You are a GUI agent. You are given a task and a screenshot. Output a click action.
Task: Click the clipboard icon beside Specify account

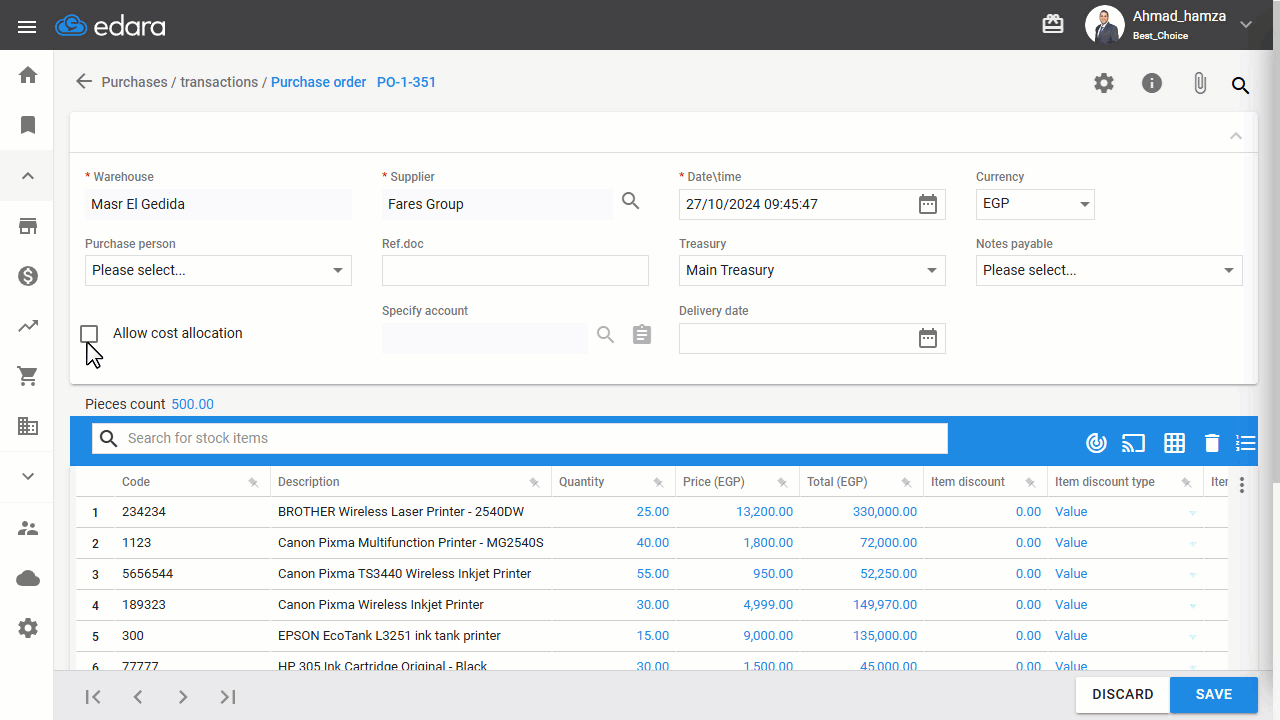pyautogui.click(x=642, y=335)
